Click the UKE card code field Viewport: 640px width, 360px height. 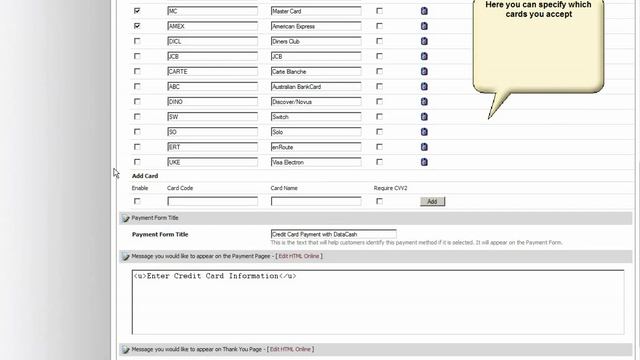[213, 162]
